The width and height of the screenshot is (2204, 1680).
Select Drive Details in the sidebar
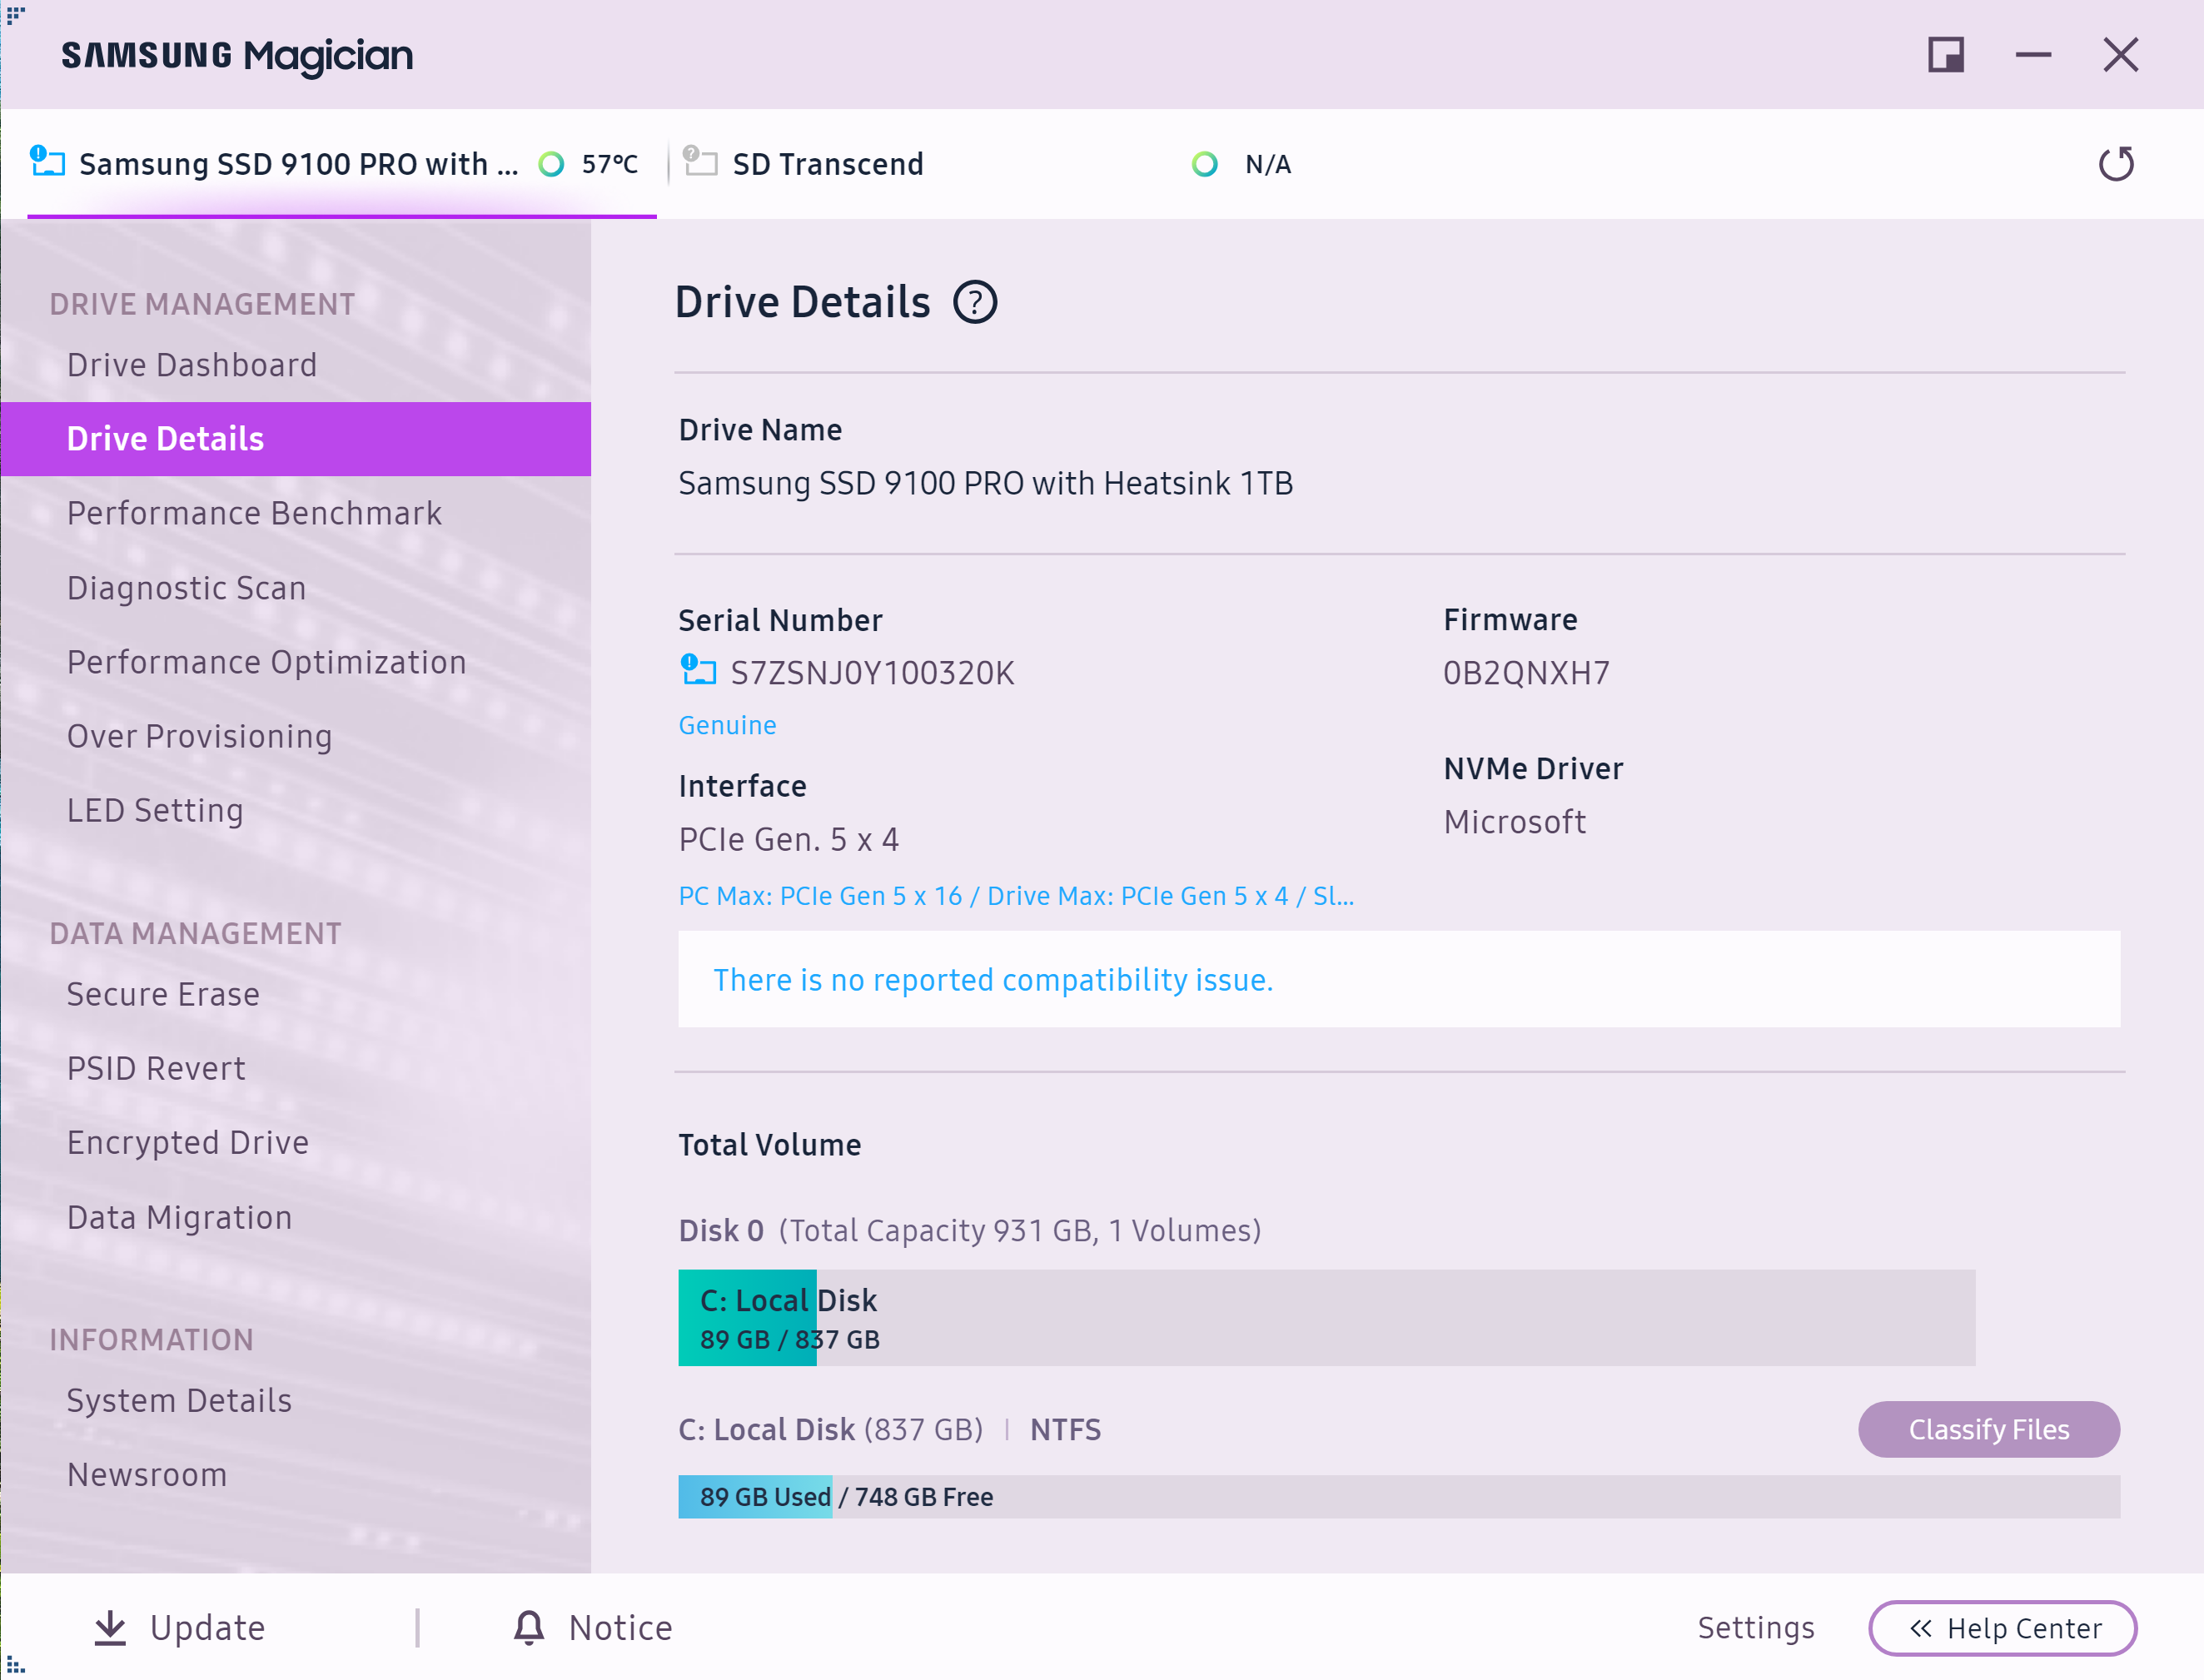click(x=296, y=439)
